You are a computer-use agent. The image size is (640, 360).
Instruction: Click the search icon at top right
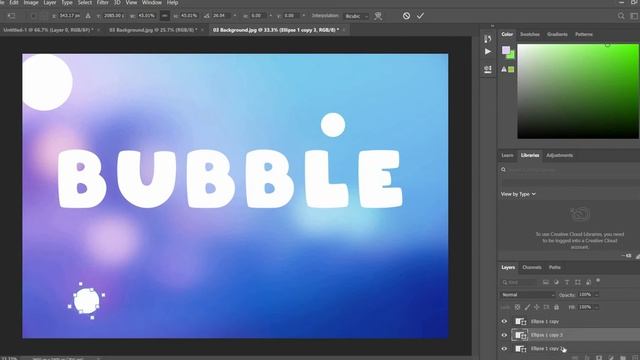click(621, 16)
